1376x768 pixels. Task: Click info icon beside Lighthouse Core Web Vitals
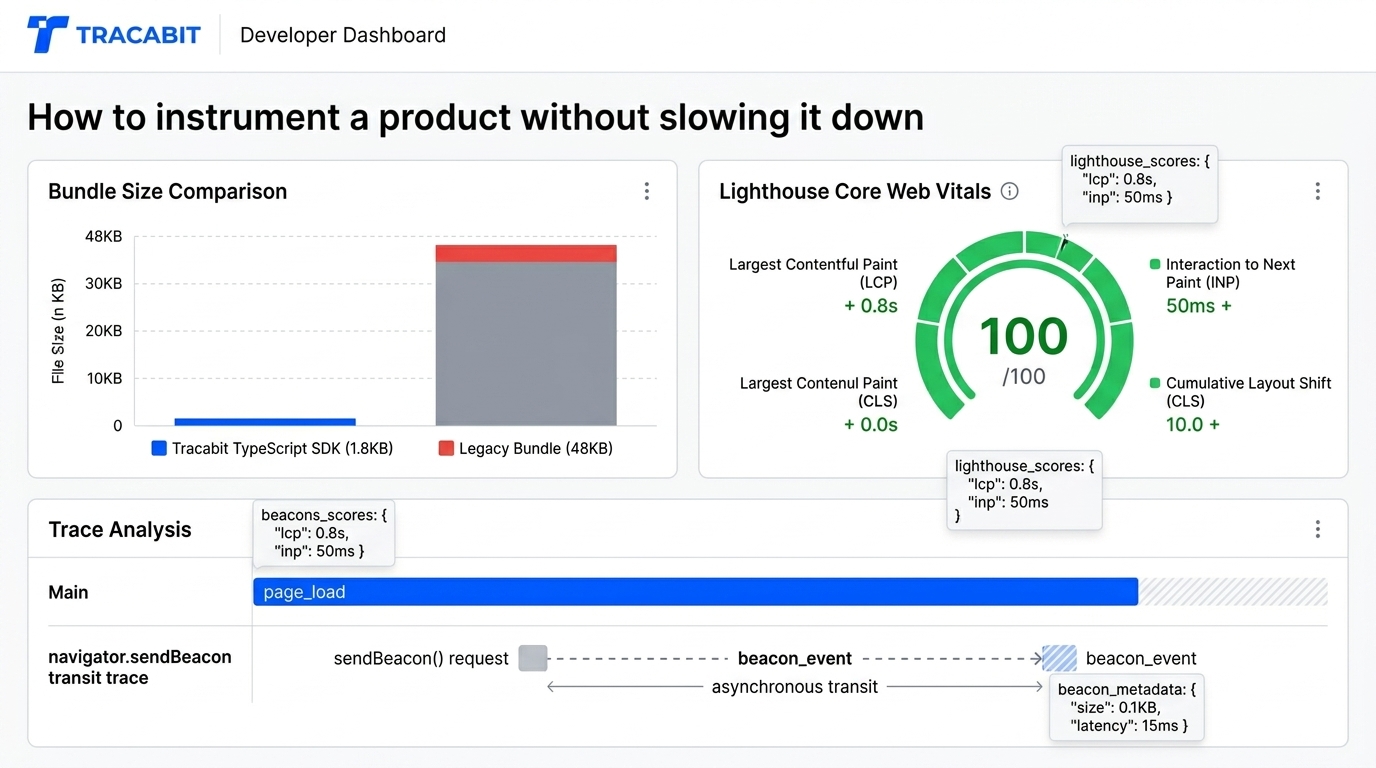(x=1010, y=191)
